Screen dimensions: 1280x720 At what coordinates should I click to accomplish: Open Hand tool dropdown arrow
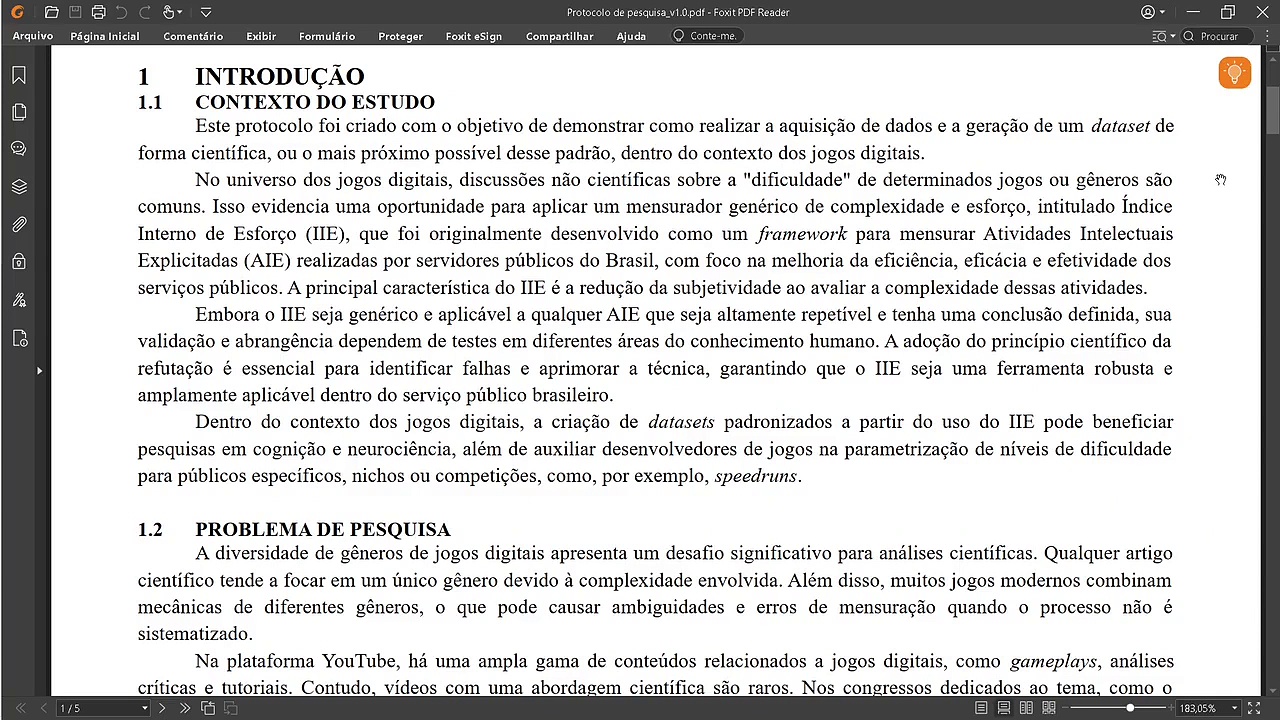point(180,13)
